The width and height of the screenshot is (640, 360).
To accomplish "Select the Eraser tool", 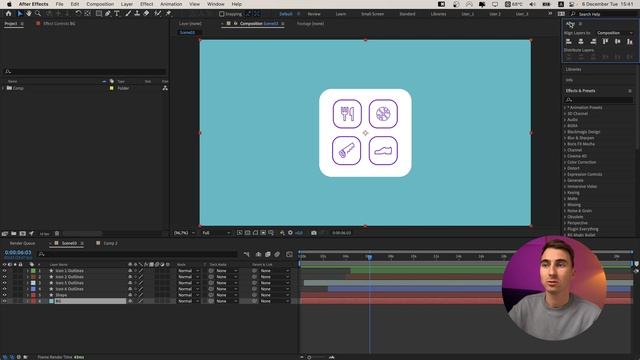I will point(146,13).
